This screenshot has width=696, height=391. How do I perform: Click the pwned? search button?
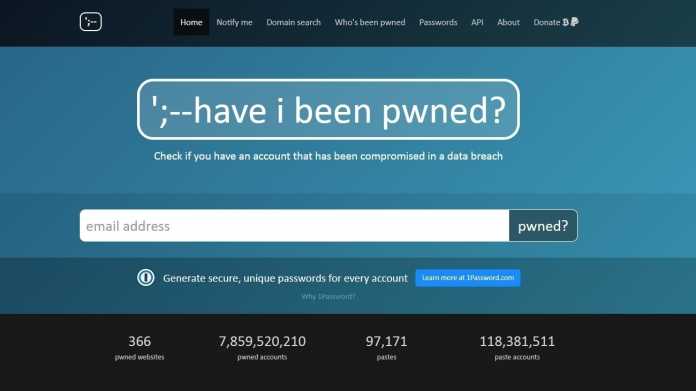click(543, 226)
